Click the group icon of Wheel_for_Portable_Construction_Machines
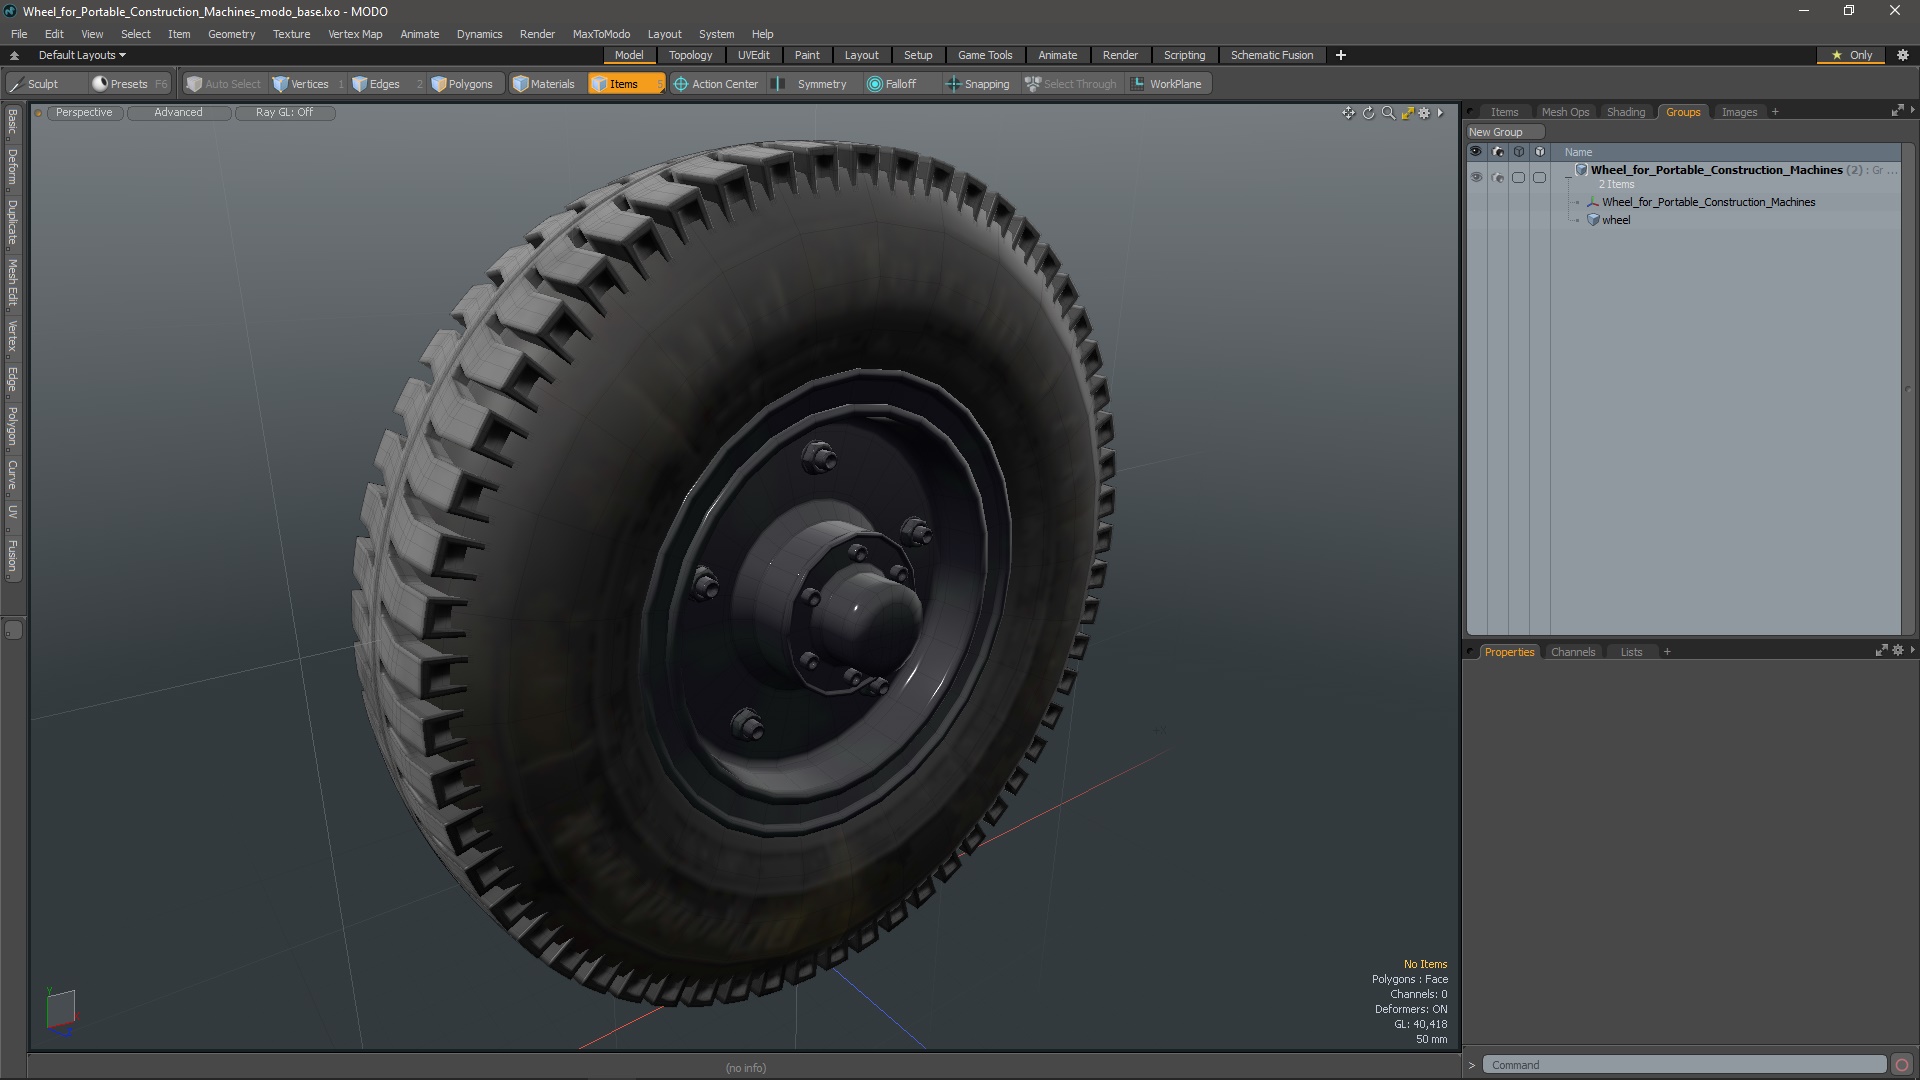The width and height of the screenshot is (1920, 1080). click(x=1581, y=170)
